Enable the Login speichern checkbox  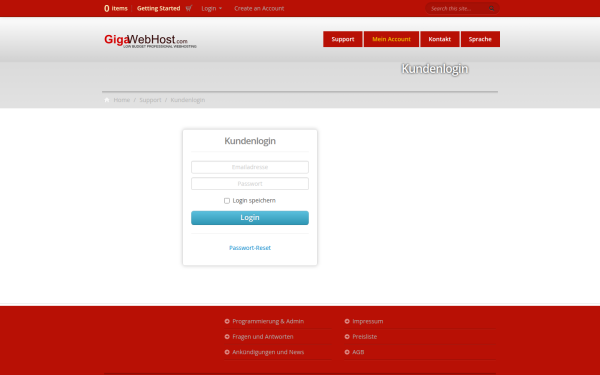(x=227, y=201)
